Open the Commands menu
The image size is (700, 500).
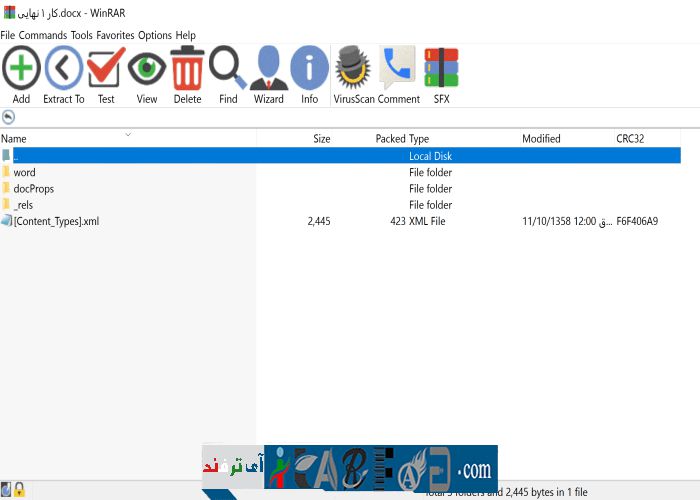coord(43,35)
